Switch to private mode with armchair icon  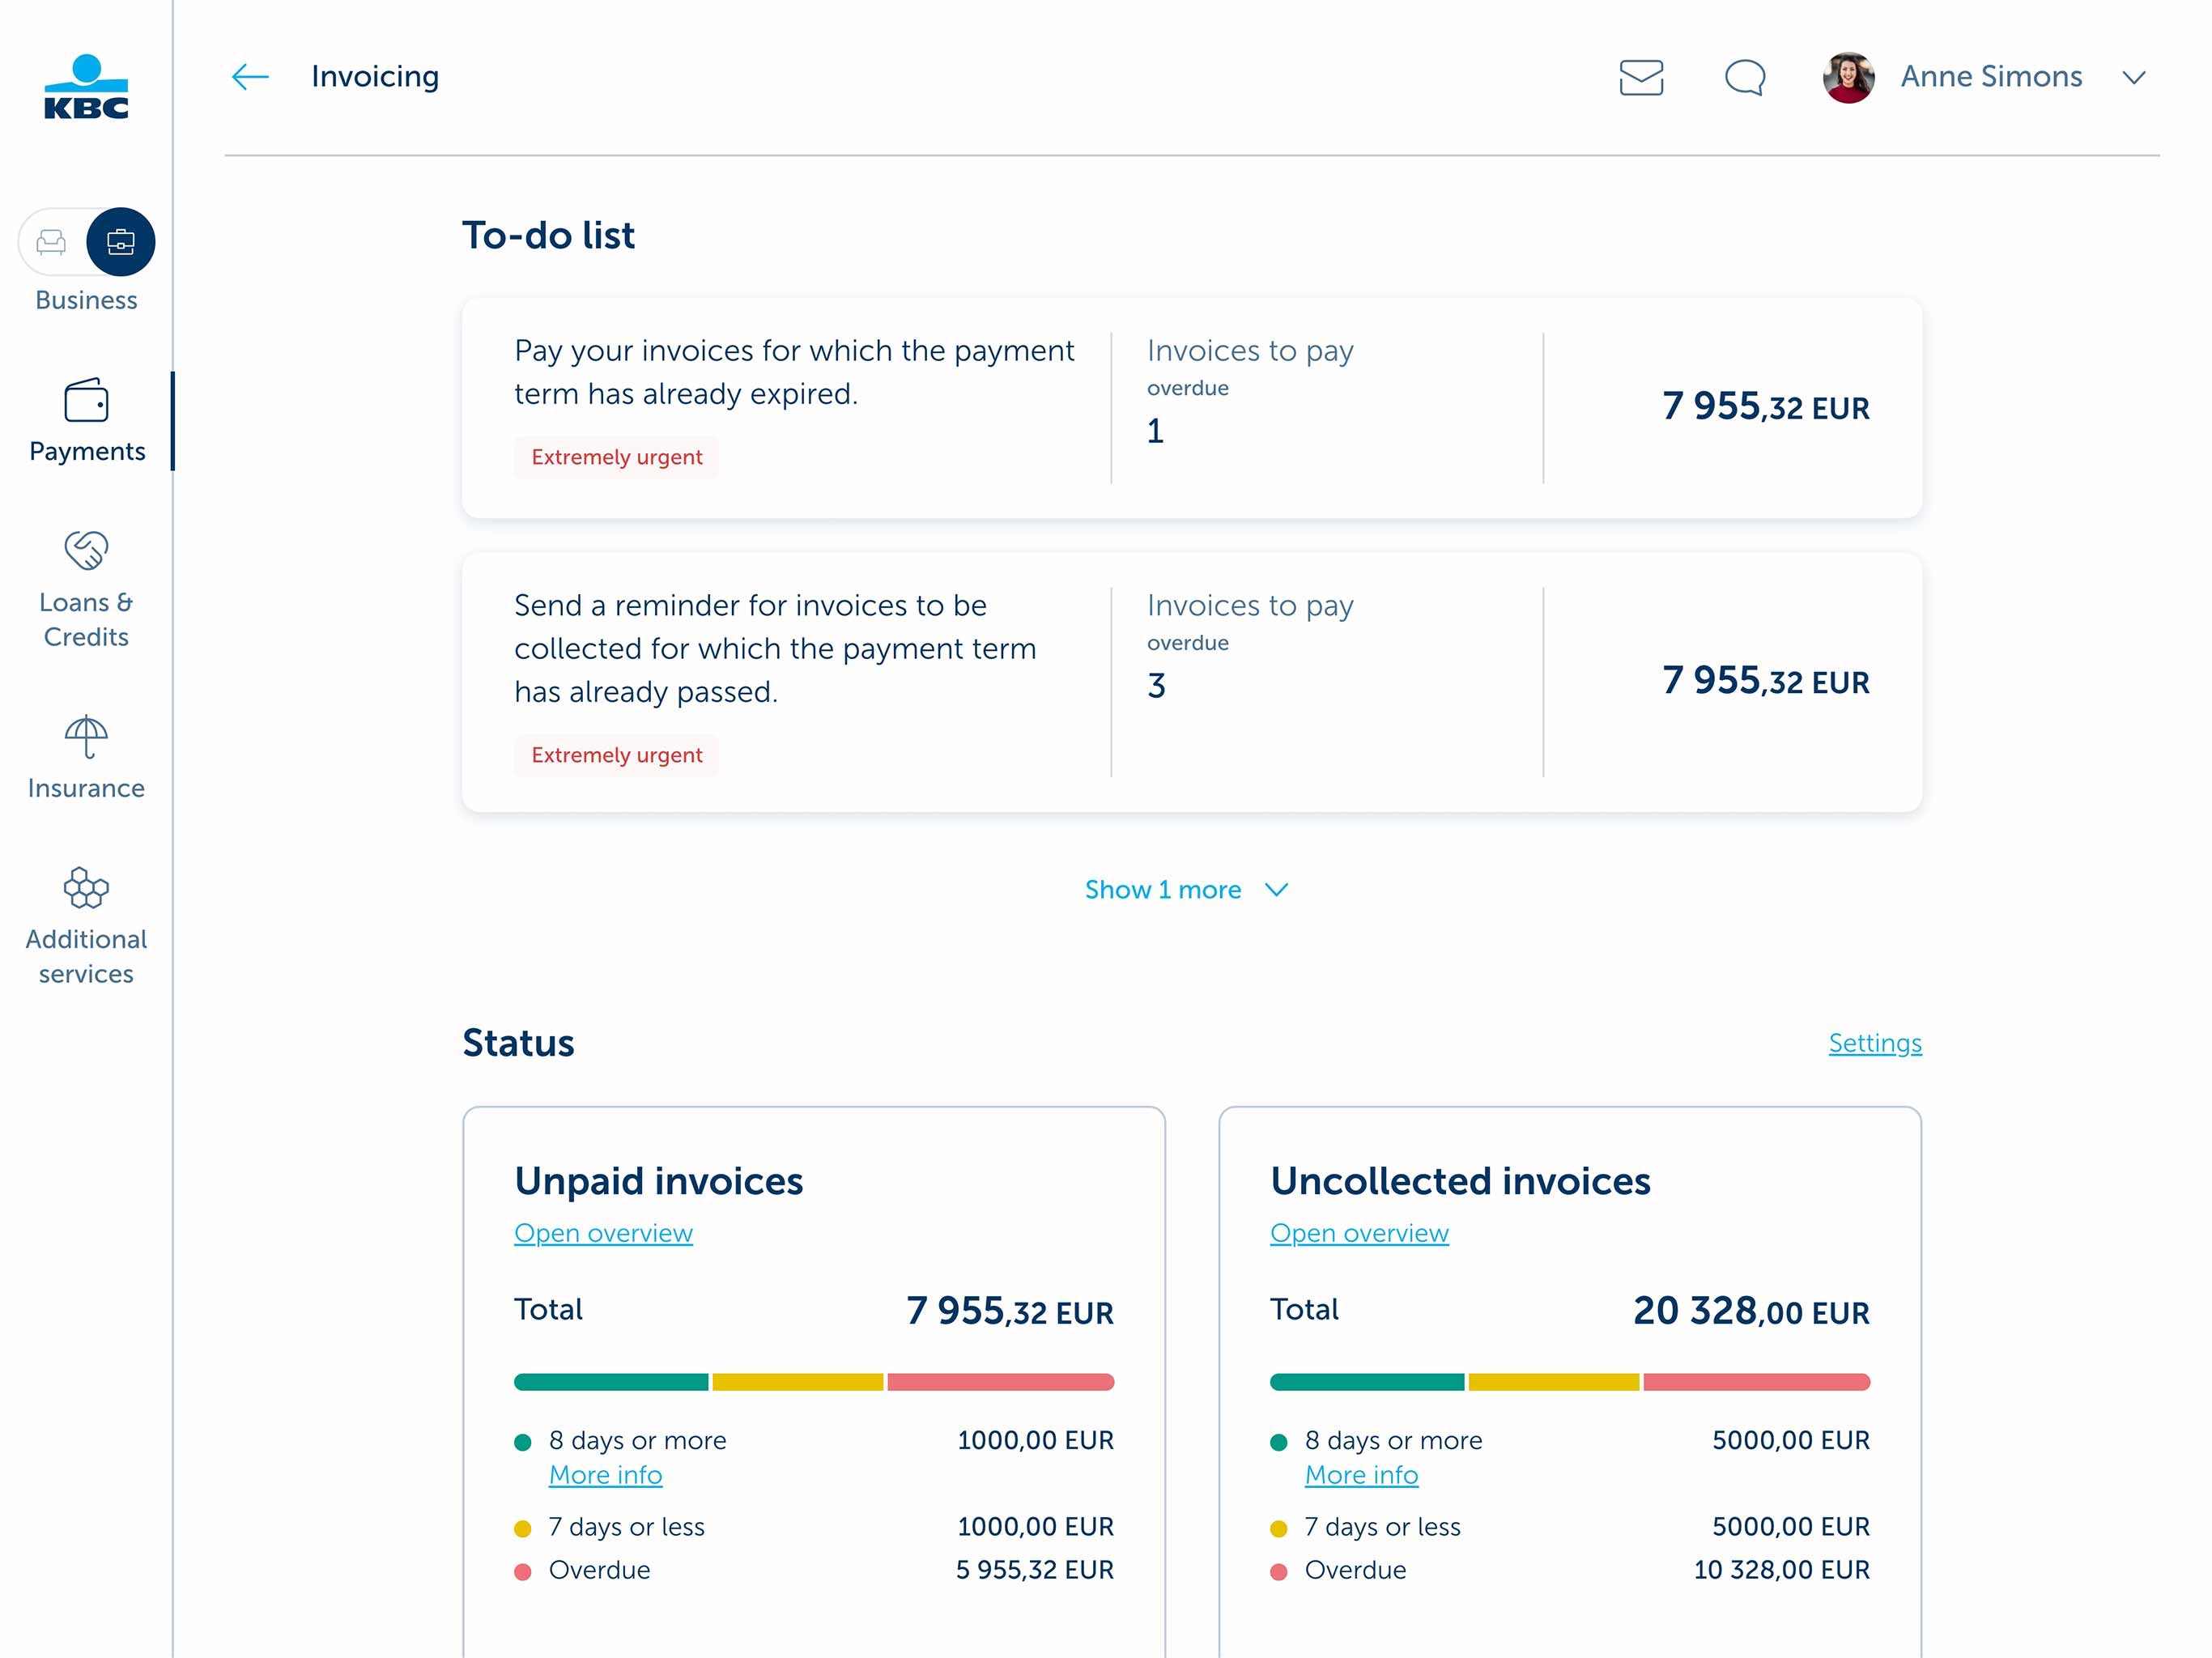click(x=51, y=242)
